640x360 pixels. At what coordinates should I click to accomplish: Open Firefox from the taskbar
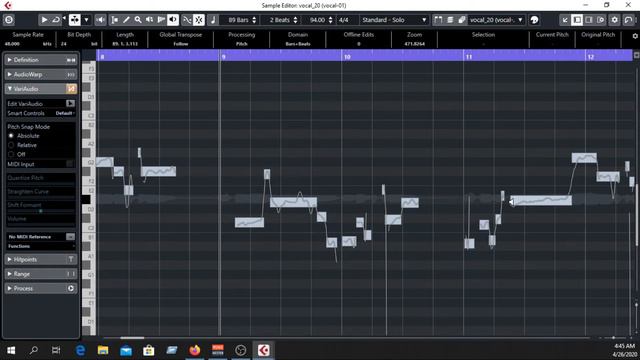[195, 350]
